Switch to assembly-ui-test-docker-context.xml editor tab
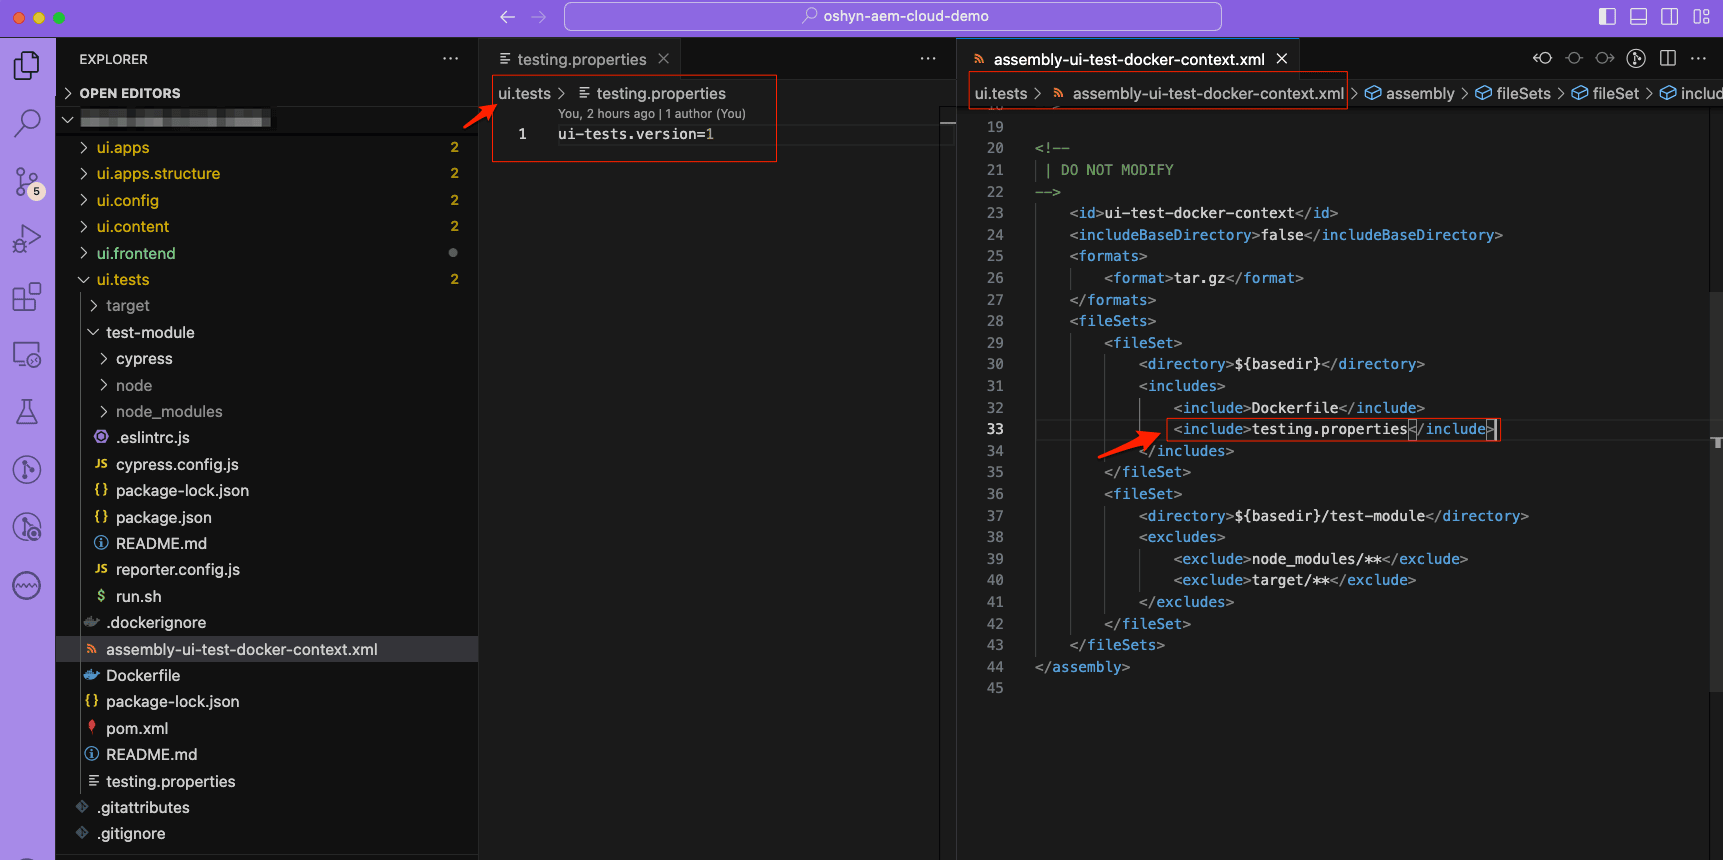 [1129, 59]
